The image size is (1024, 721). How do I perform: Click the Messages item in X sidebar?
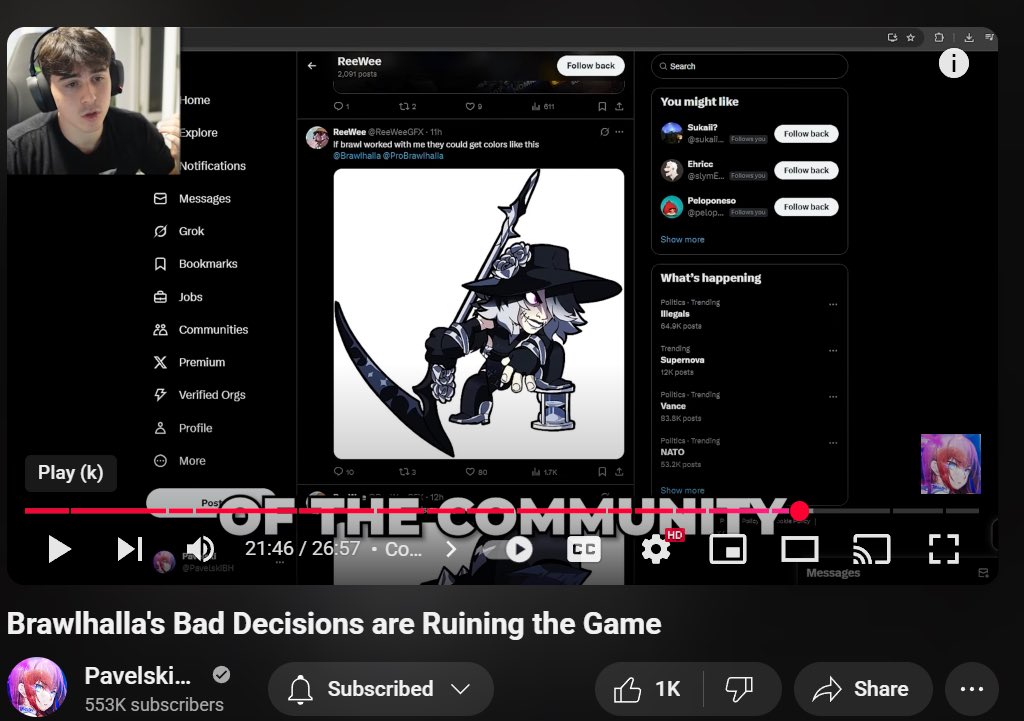tap(192, 199)
